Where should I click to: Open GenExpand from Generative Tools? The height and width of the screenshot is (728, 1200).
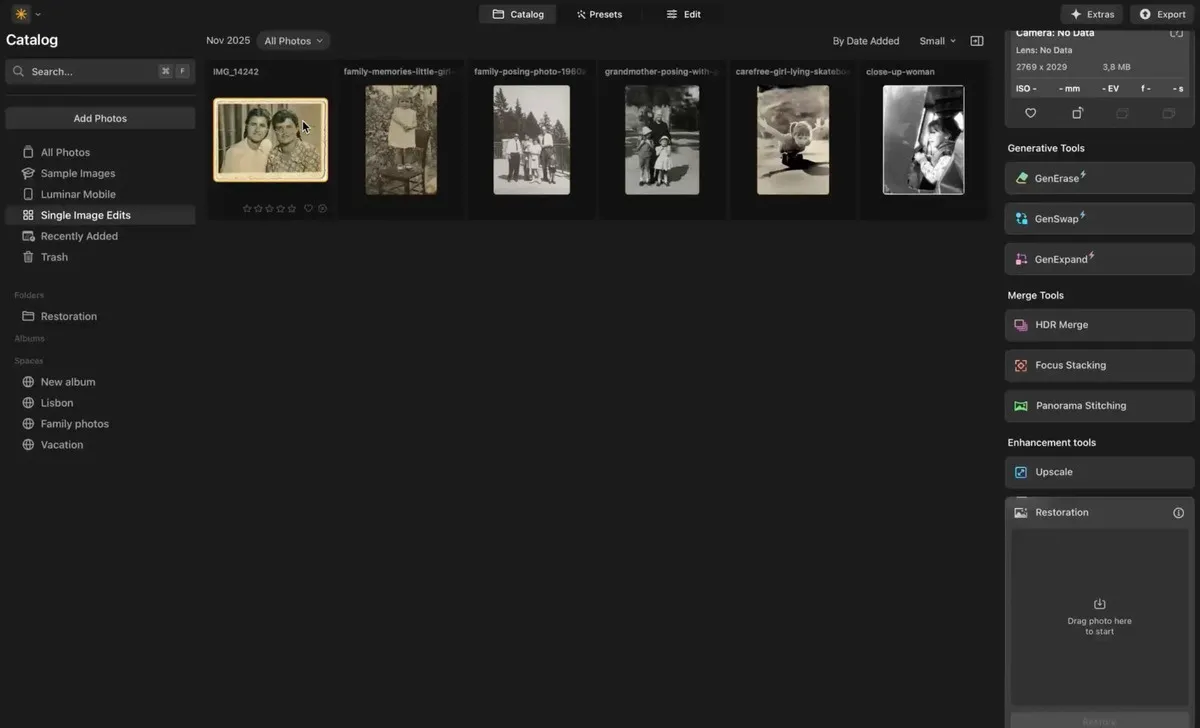pos(1098,258)
